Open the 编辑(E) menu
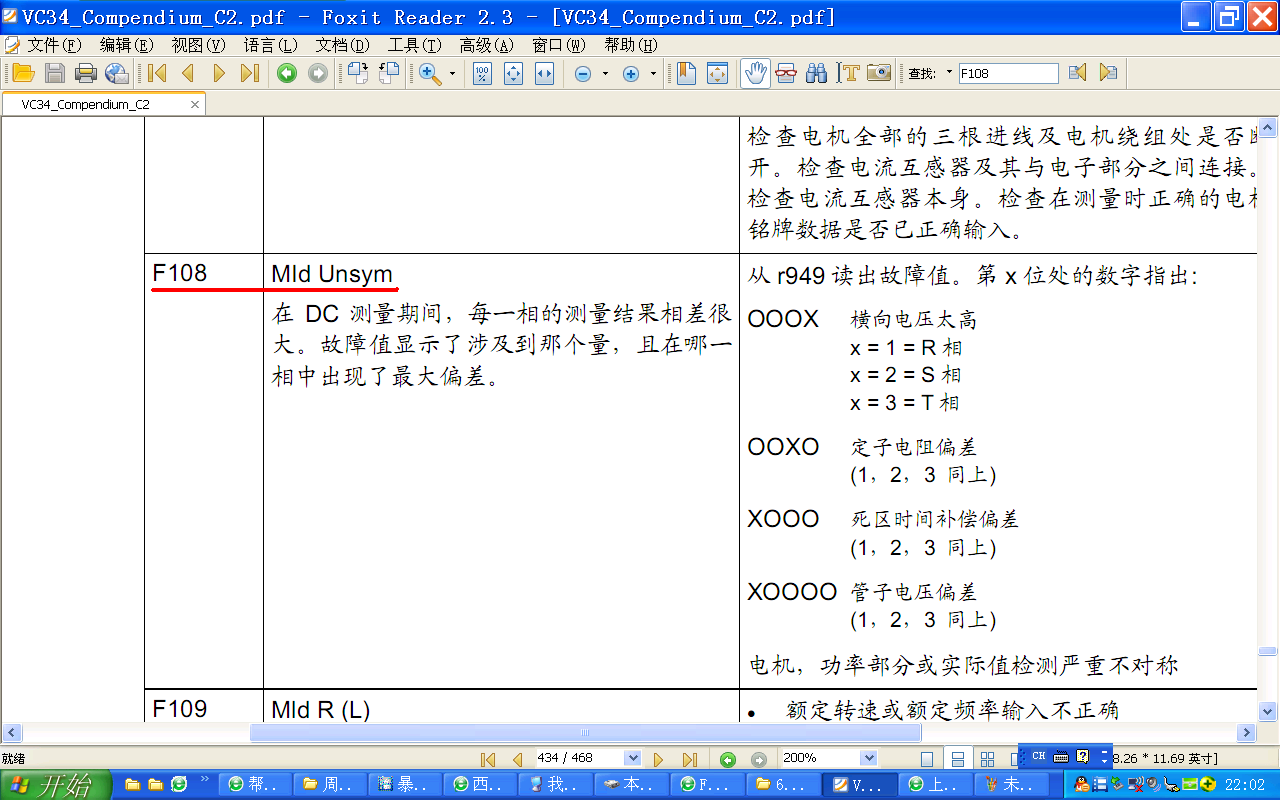The height and width of the screenshot is (800, 1280). [127, 45]
